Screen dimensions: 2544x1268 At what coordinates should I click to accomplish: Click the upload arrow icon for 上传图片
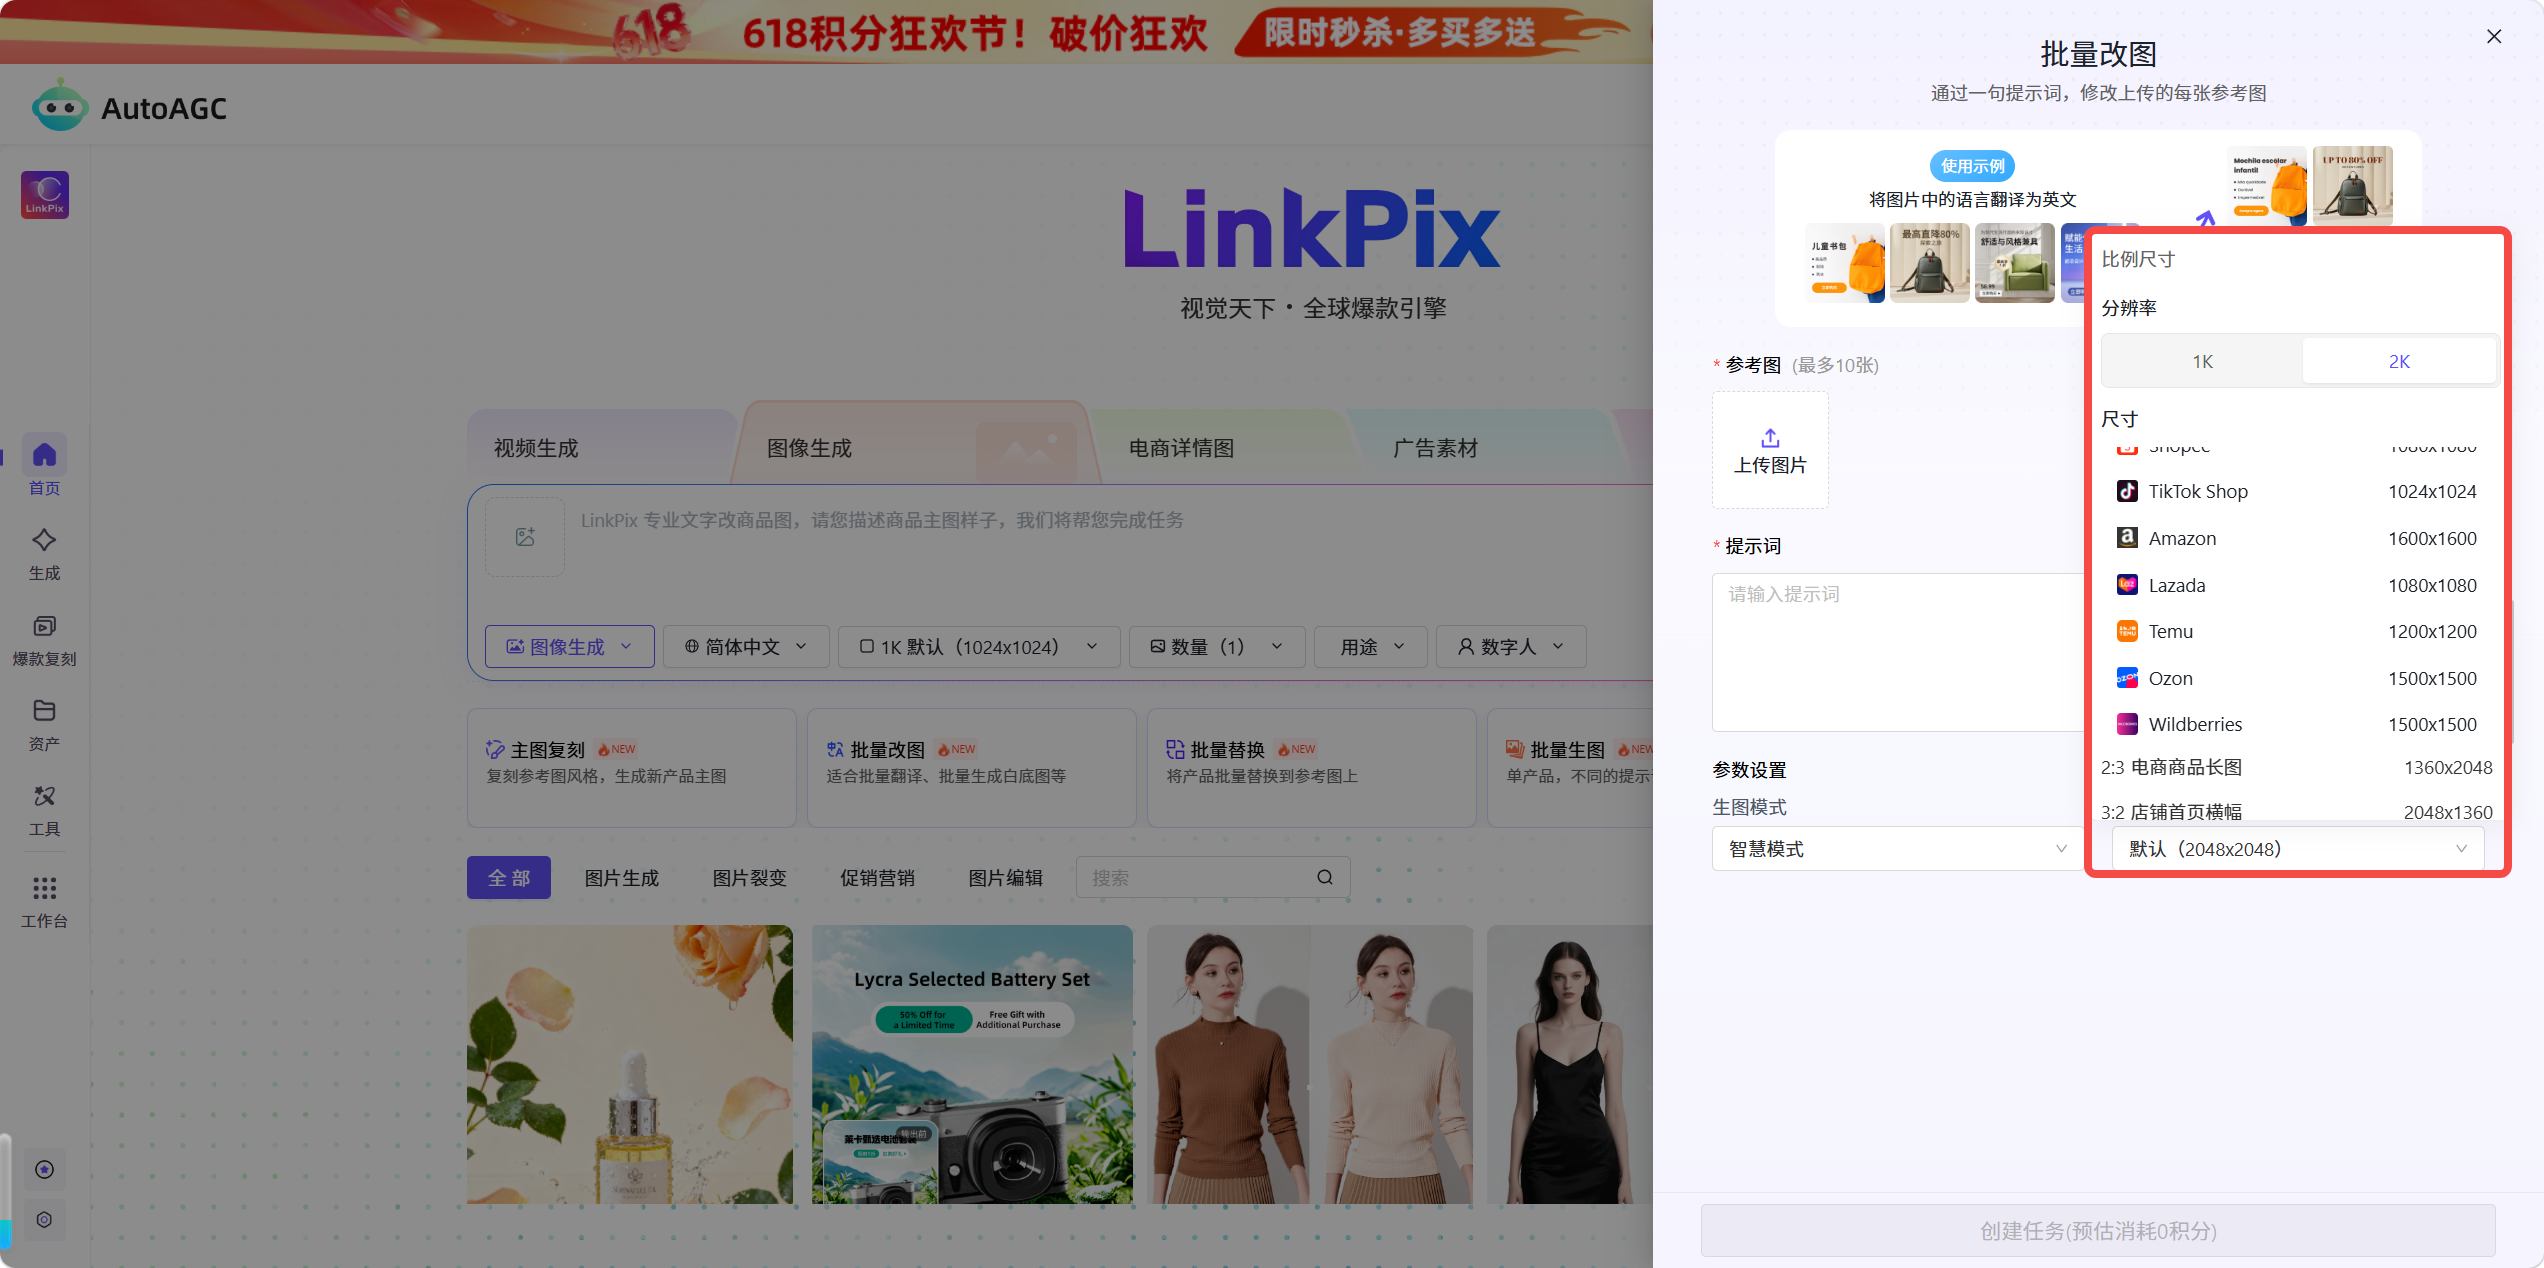pyautogui.click(x=1770, y=438)
